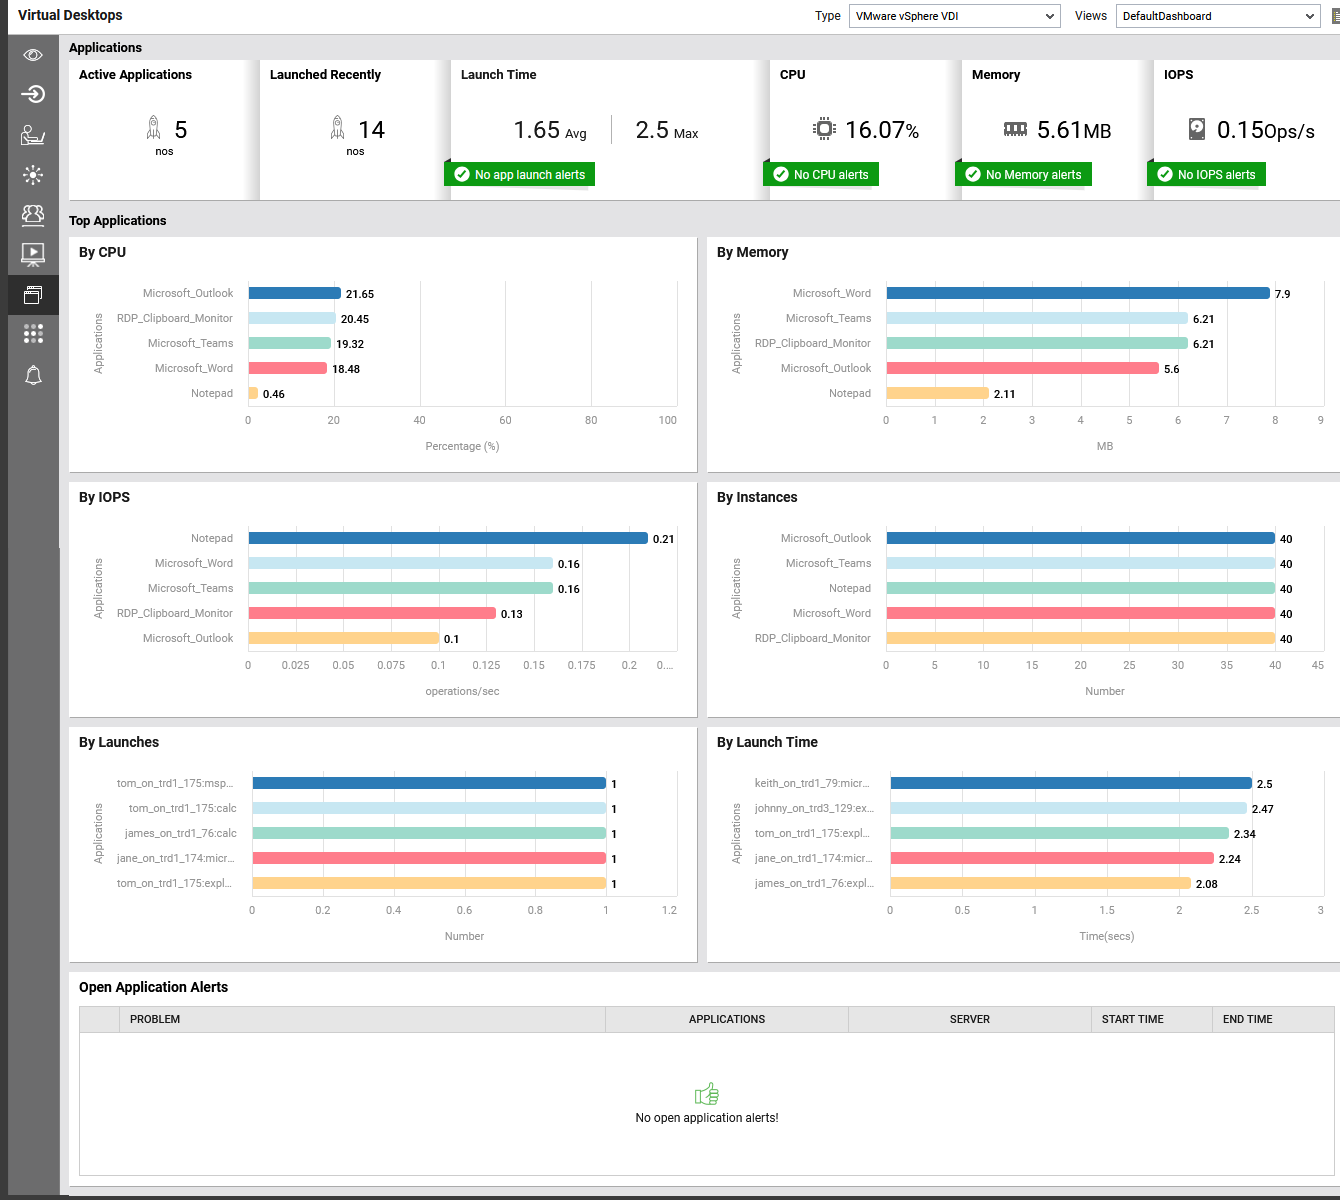Select the logons arrow icon in sidebar

click(33, 94)
